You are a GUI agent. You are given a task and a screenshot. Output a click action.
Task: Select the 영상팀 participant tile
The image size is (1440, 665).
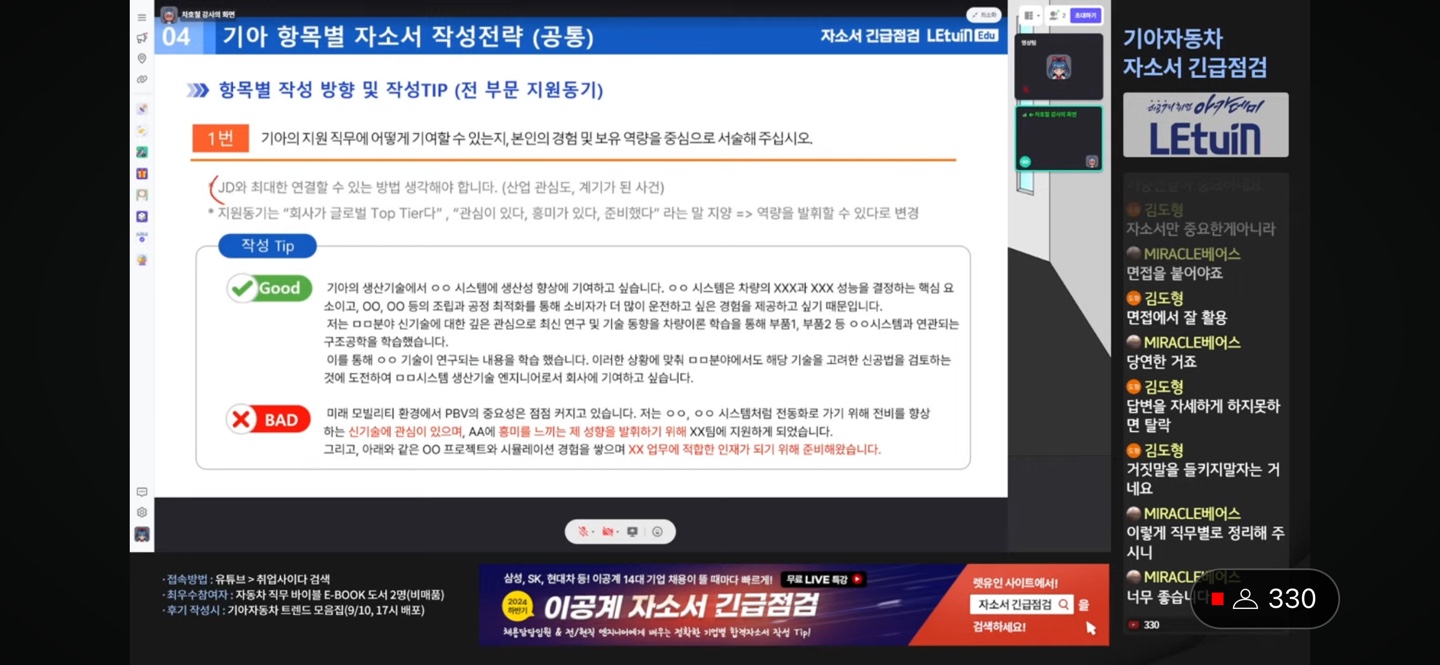[1059, 66]
